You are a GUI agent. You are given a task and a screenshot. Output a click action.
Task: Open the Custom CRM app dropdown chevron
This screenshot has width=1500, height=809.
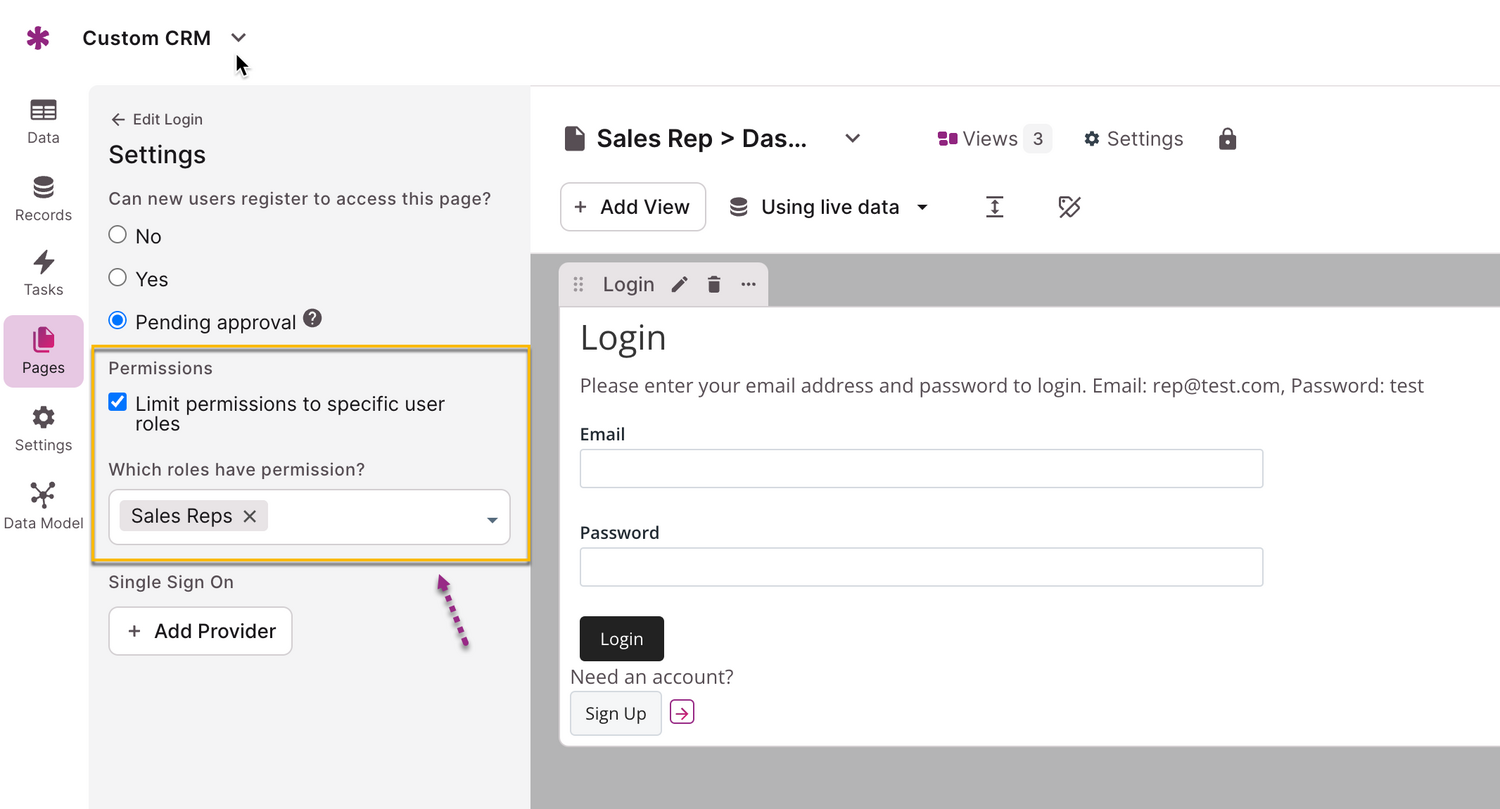click(x=238, y=38)
